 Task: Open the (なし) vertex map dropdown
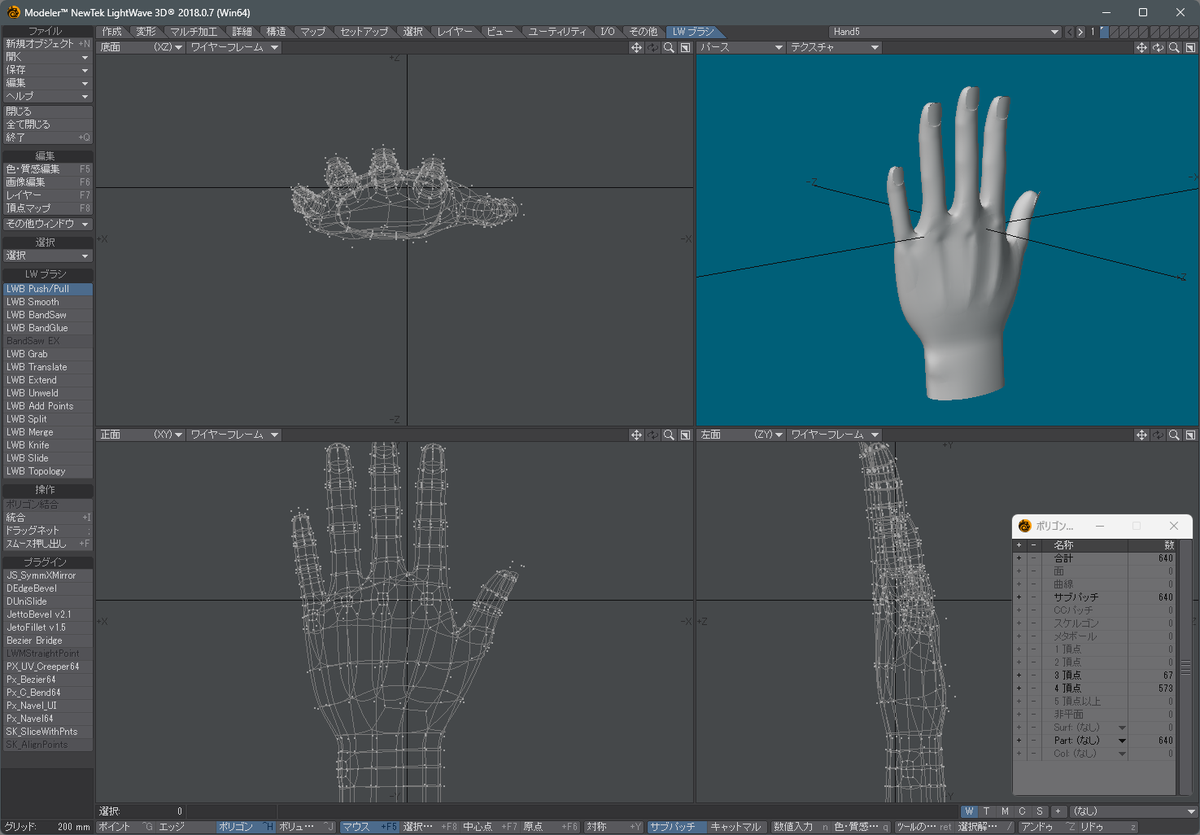point(1131,811)
